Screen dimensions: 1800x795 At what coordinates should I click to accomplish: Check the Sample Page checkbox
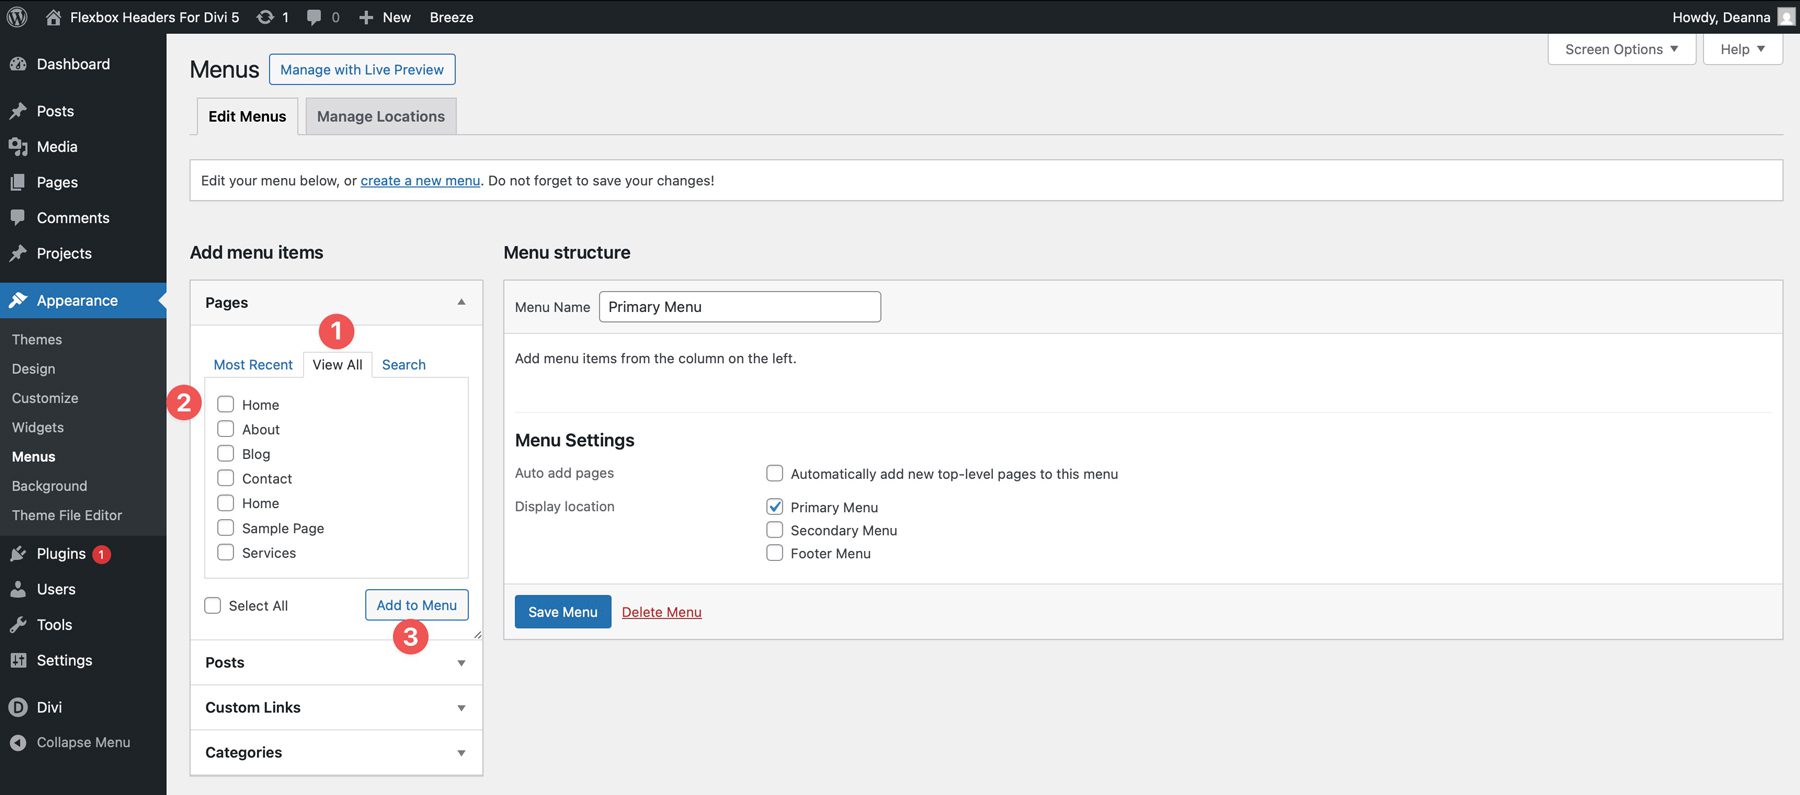click(226, 527)
